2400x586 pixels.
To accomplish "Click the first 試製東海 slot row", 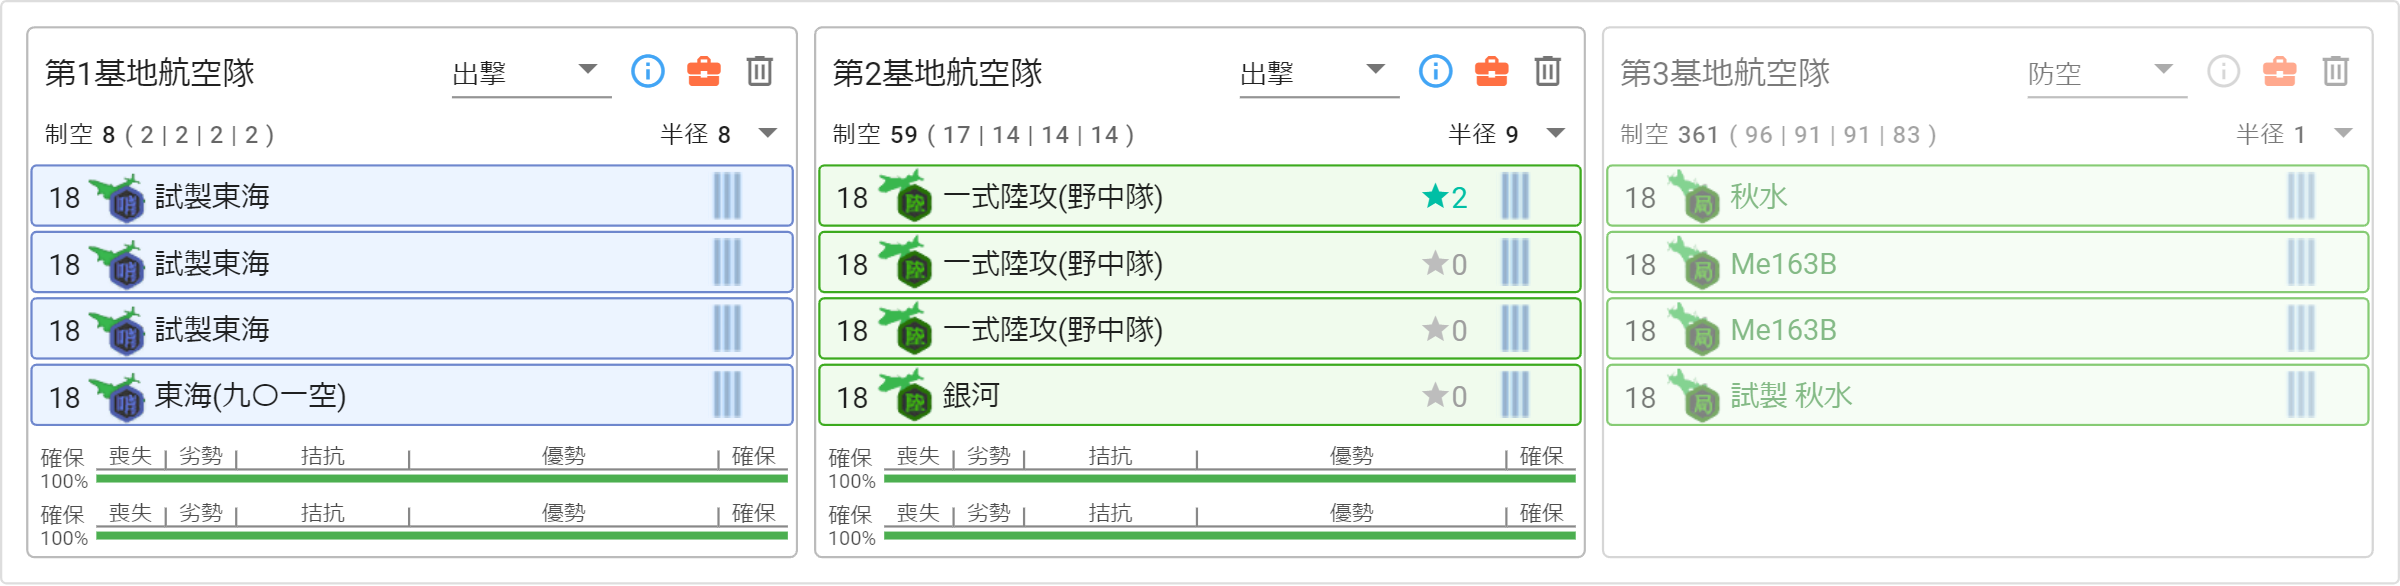I will tap(412, 196).
